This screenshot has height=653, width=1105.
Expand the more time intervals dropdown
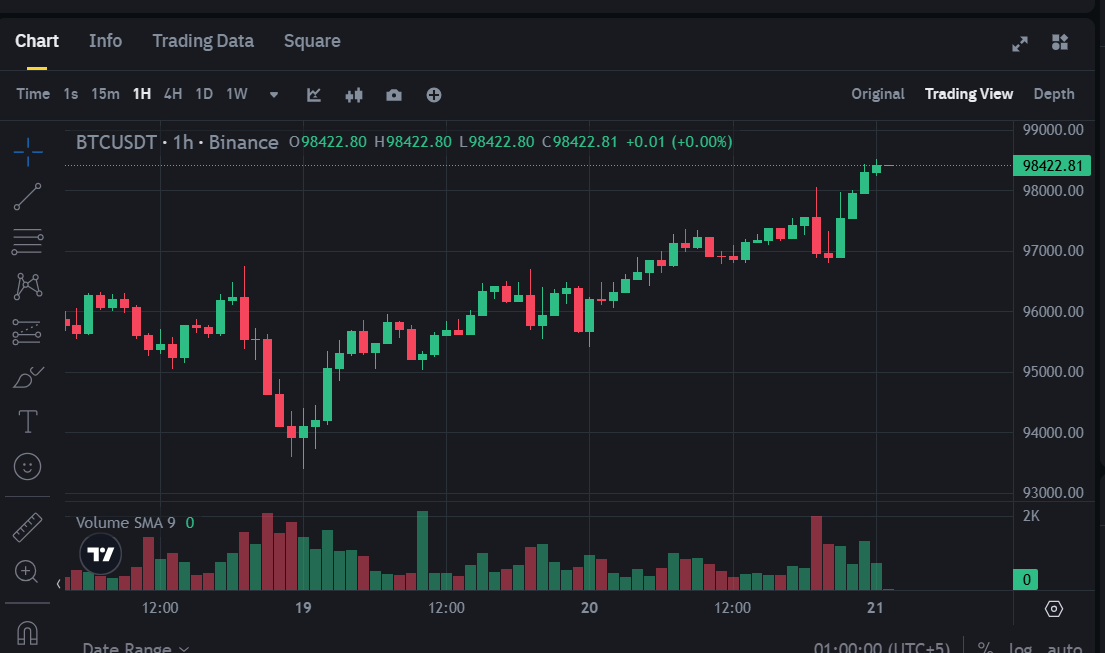(274, 94)
